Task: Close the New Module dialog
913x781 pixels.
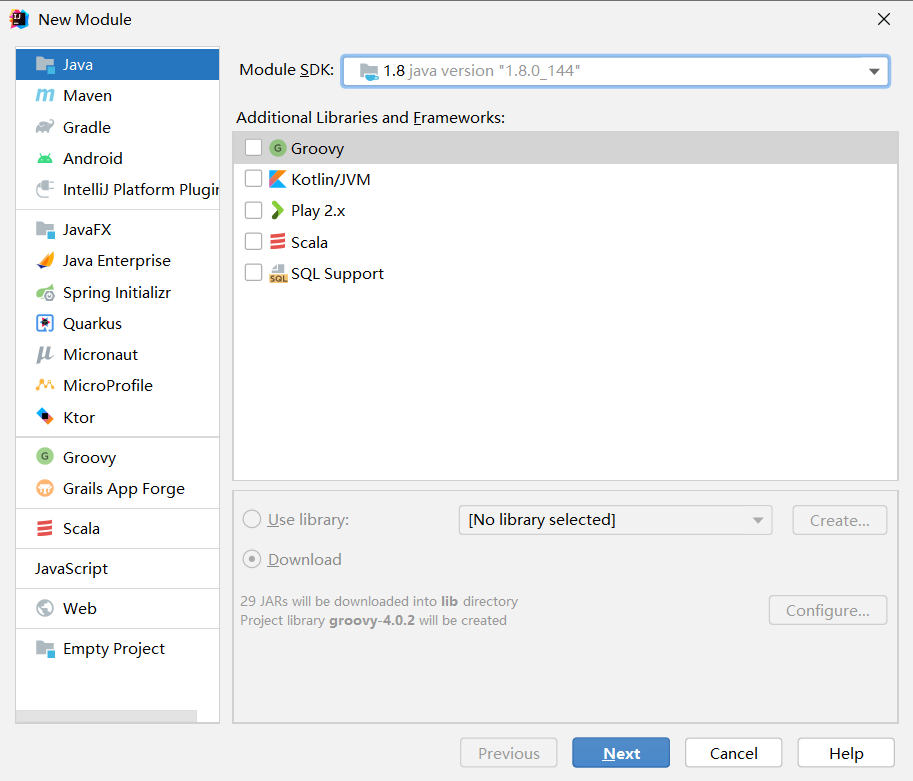Action: pyautogui.click(x=883, y=19)
